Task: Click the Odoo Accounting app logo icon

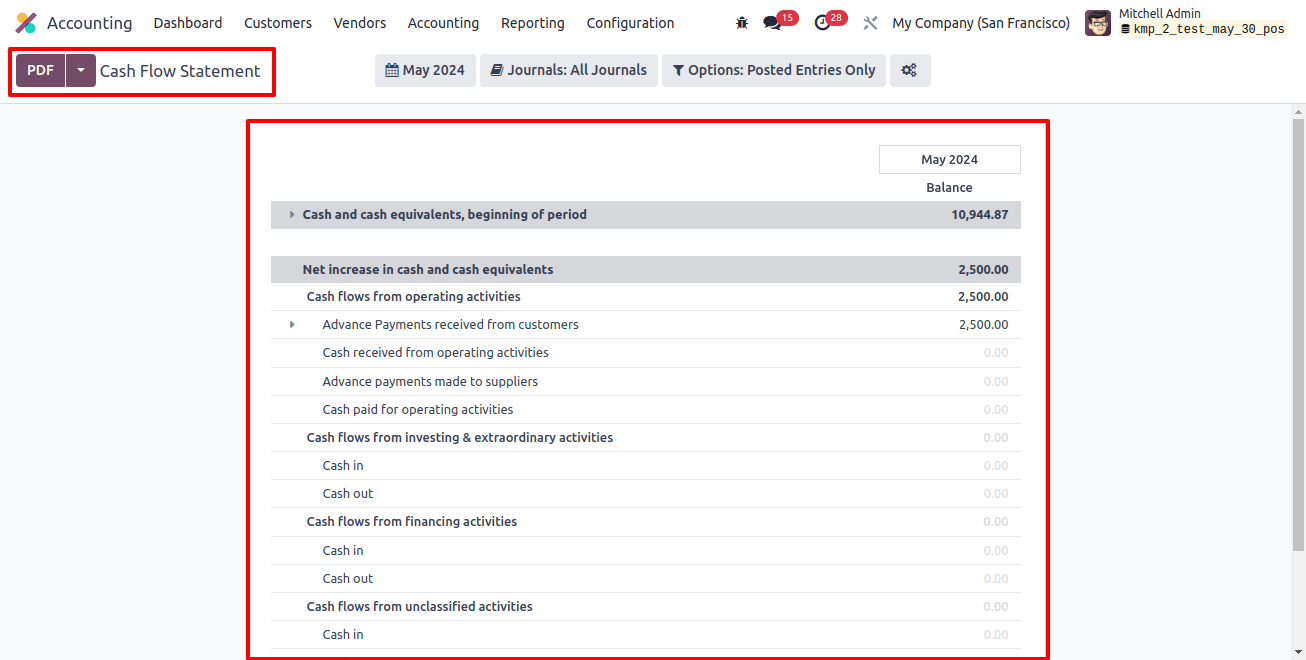Action: tap(26, 23)
